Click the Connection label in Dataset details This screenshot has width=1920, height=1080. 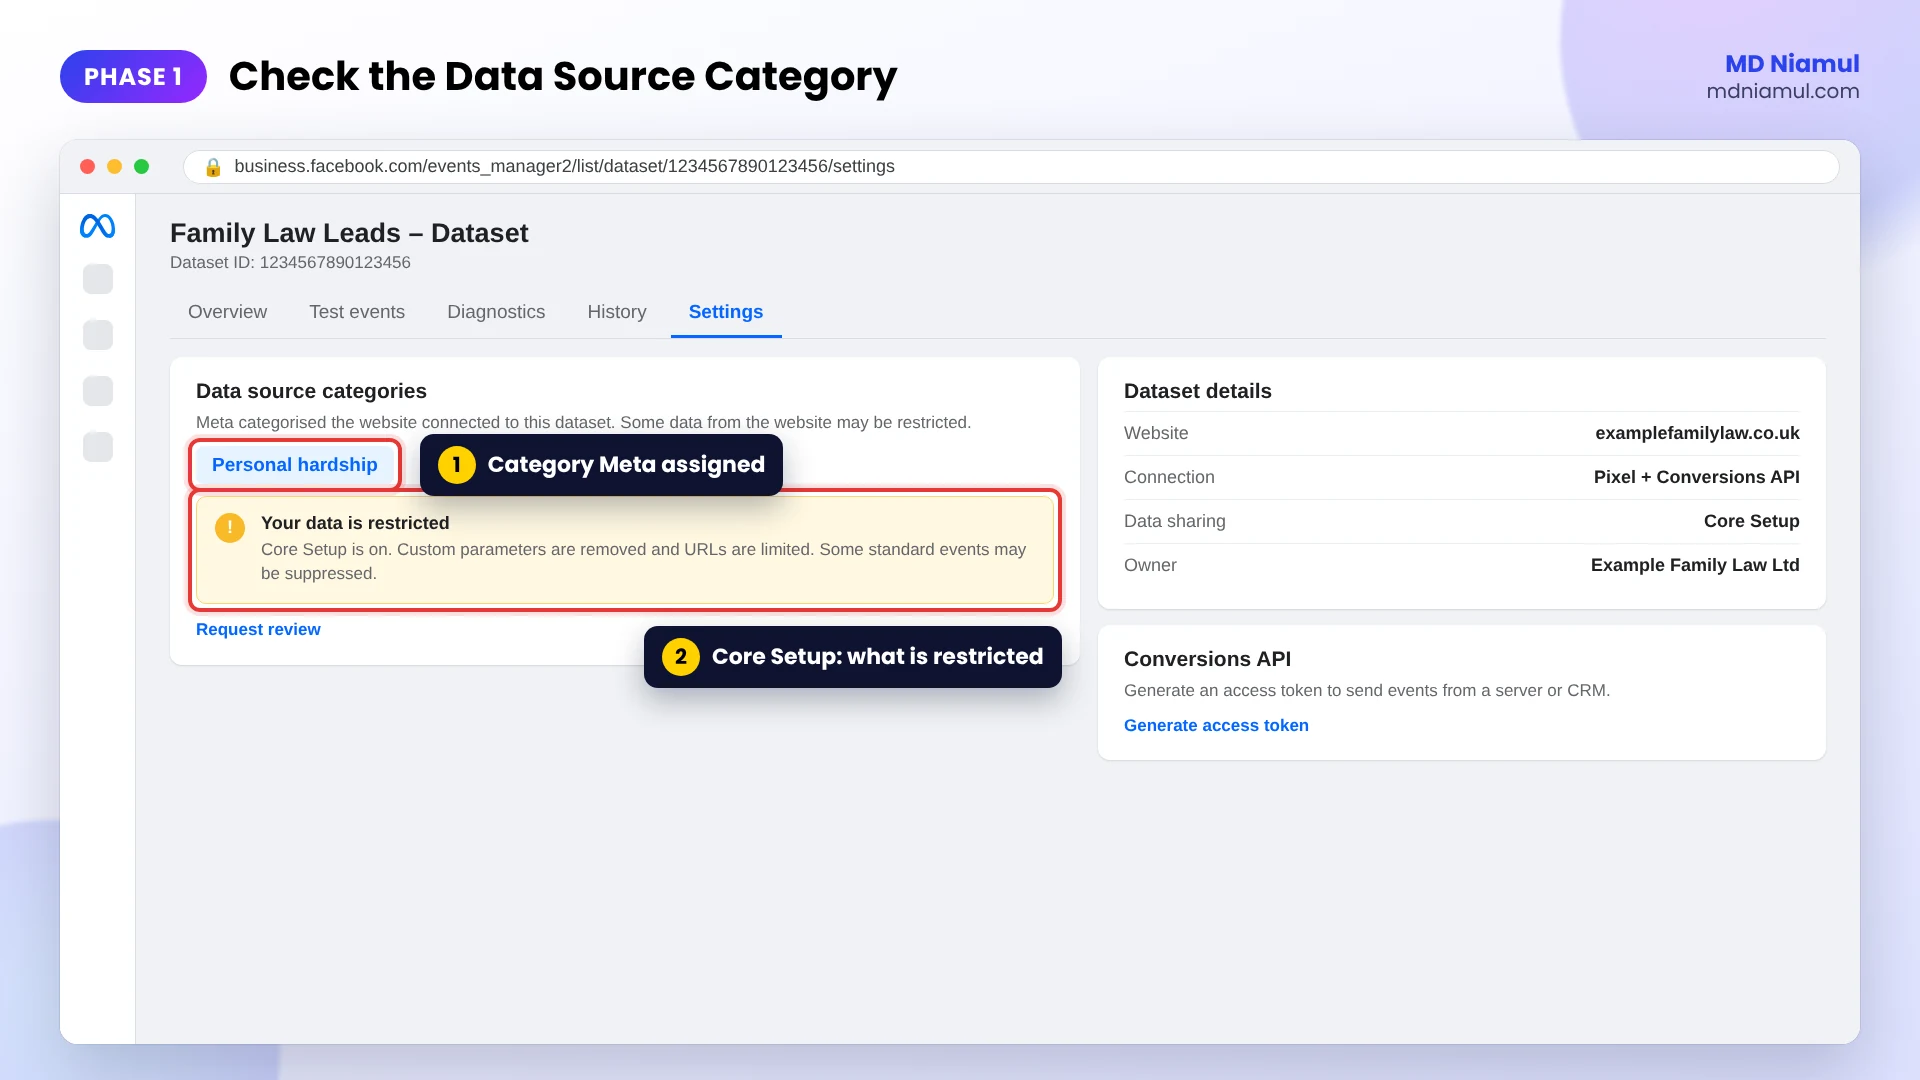(x=1169, y=477)
